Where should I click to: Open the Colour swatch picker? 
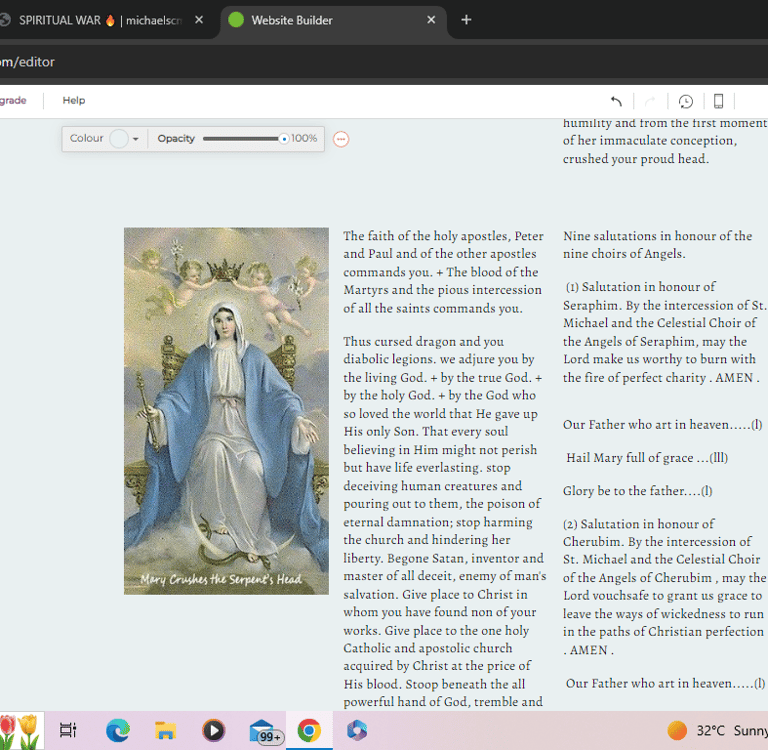(x=119, y=139)
